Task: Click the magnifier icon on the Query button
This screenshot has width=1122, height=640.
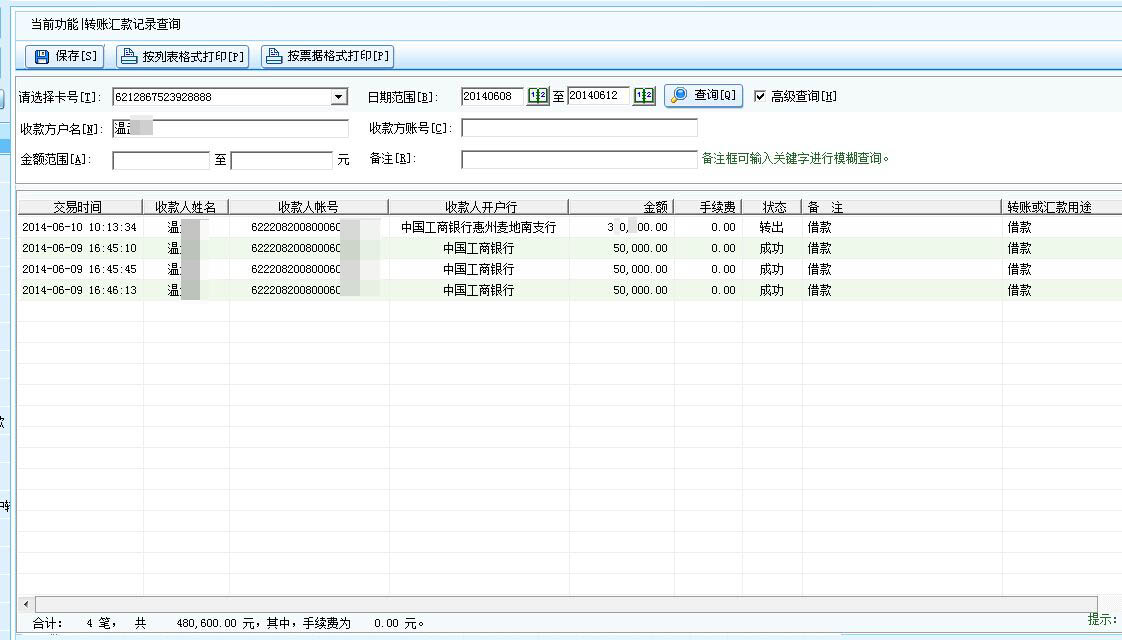Action: click(x=680, y=96)
